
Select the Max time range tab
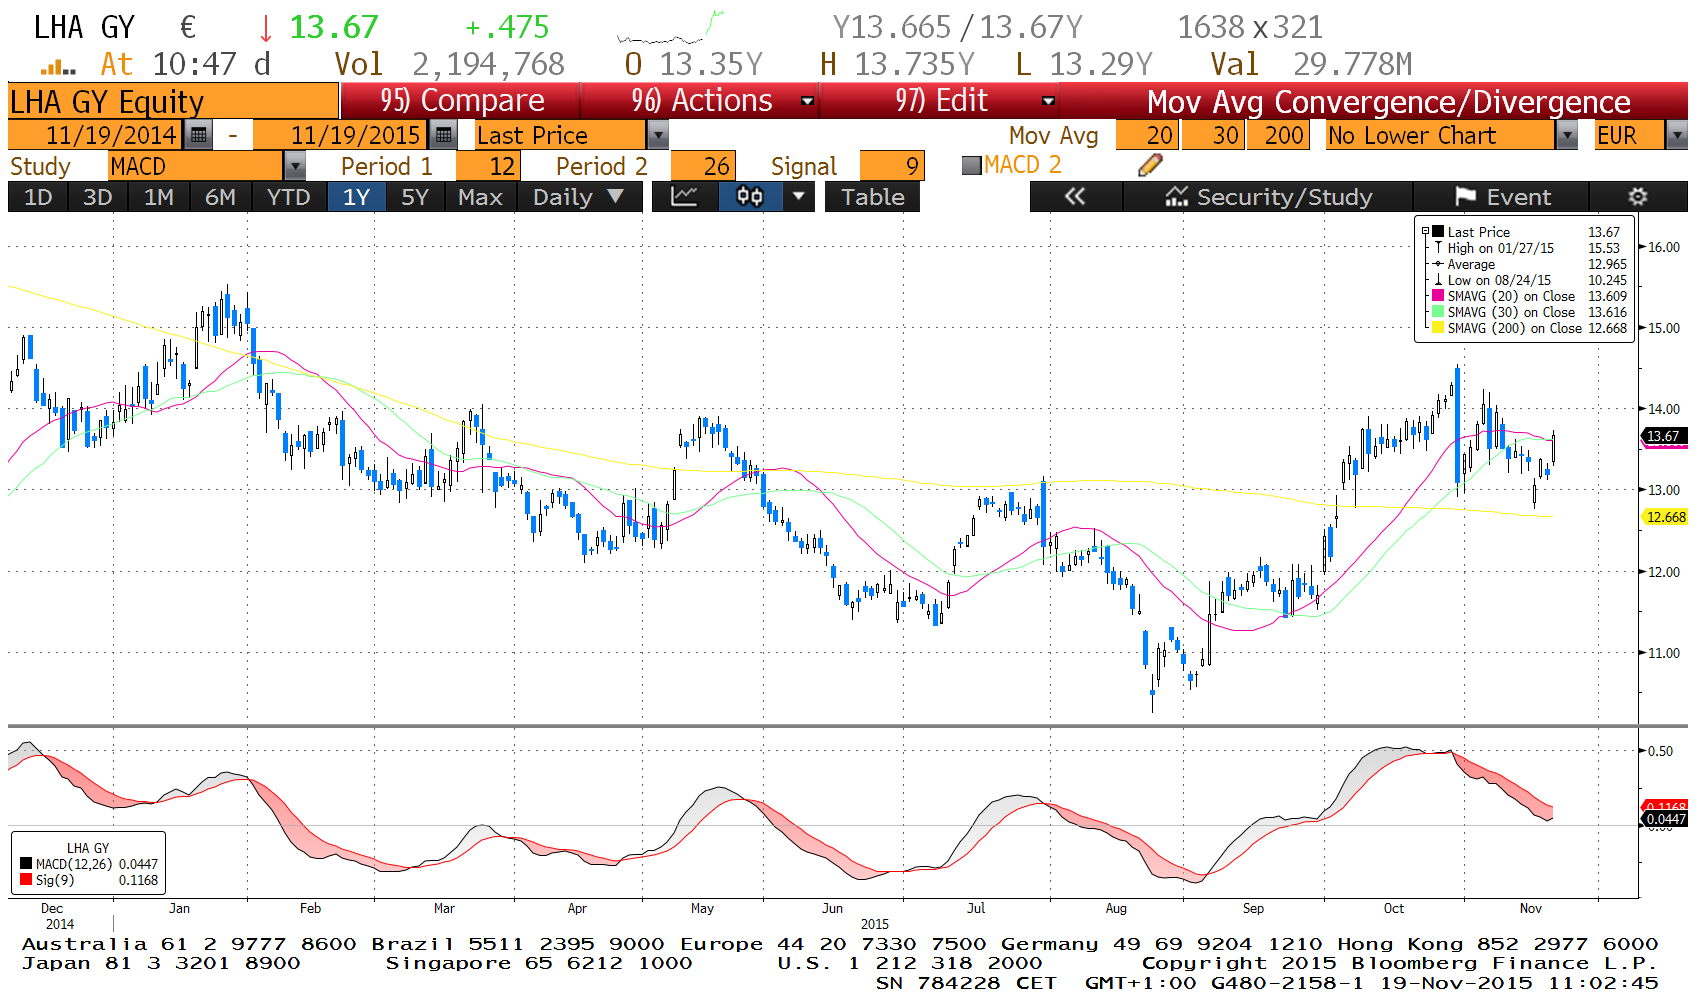[x=480, y=197]
